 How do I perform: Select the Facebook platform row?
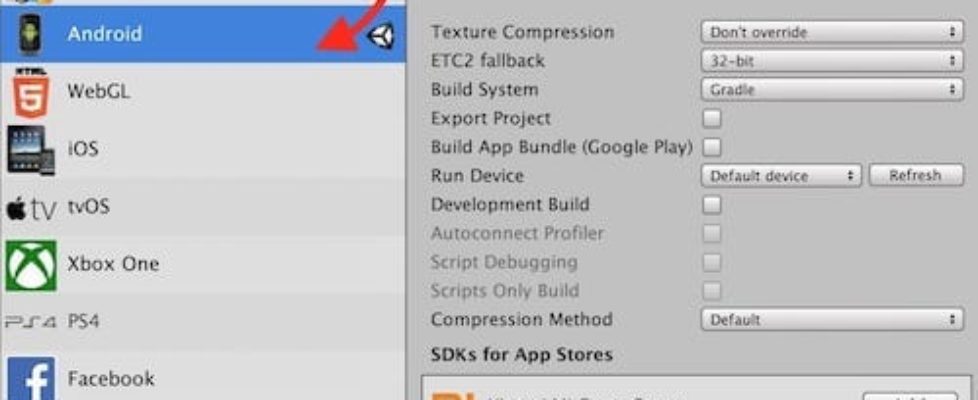200,379
